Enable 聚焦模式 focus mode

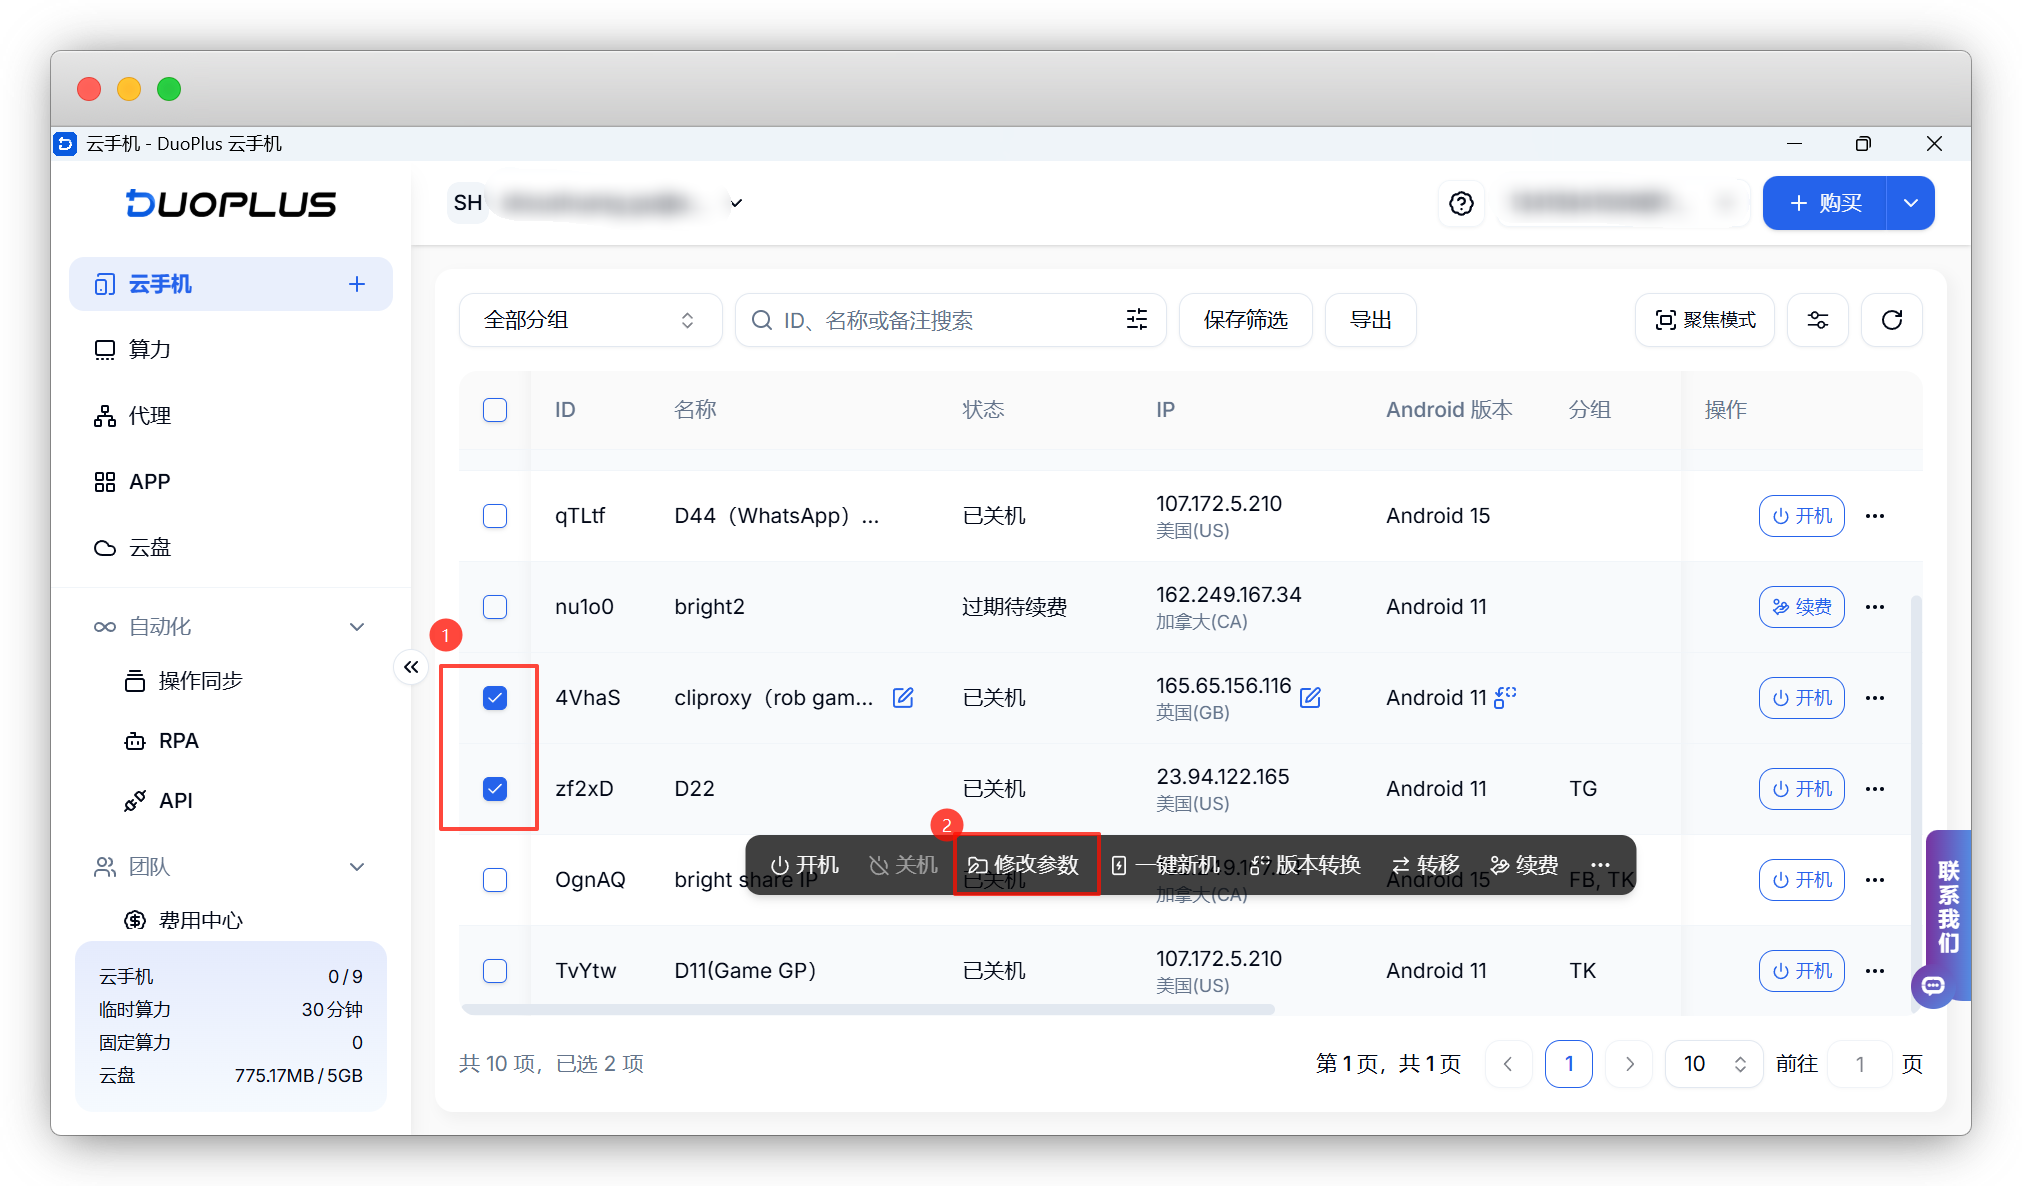[1705, 320]
